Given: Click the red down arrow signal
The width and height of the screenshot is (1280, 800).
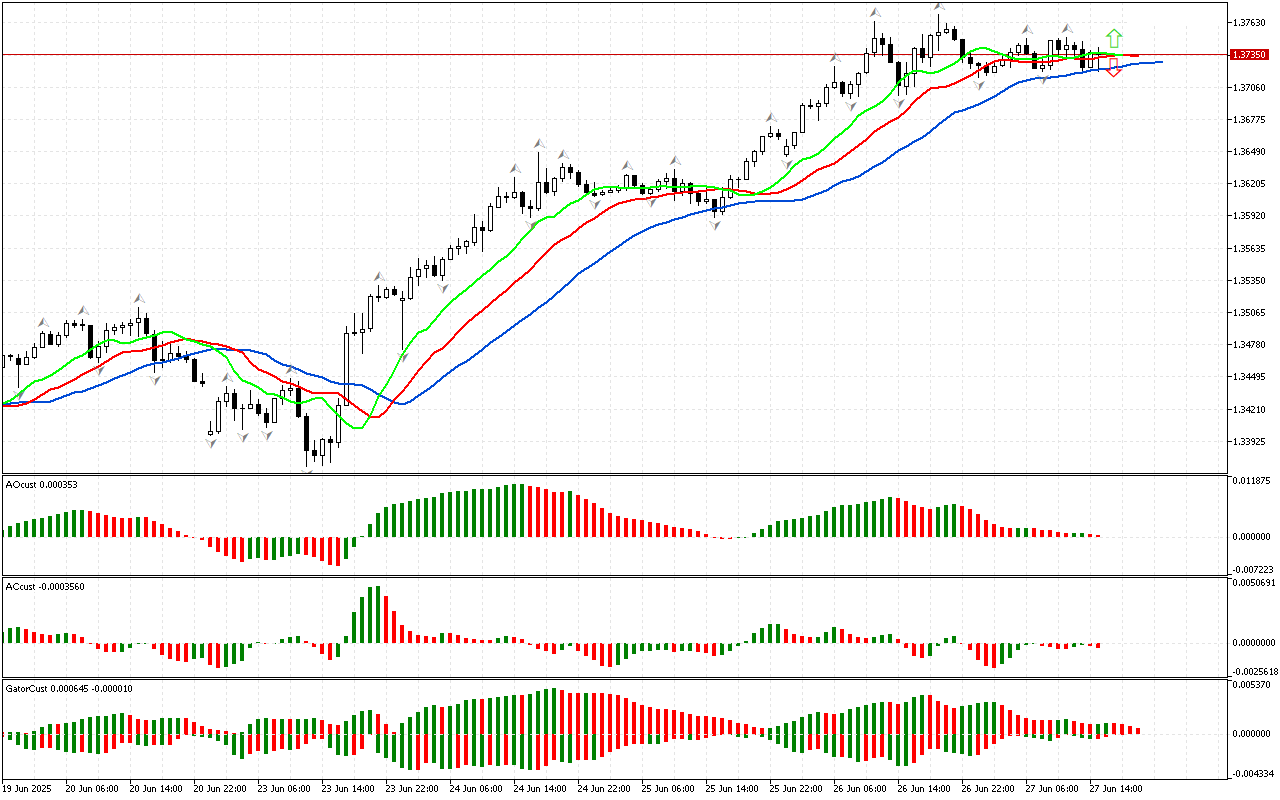Looking at the screenshot, I should point(1113,68).
